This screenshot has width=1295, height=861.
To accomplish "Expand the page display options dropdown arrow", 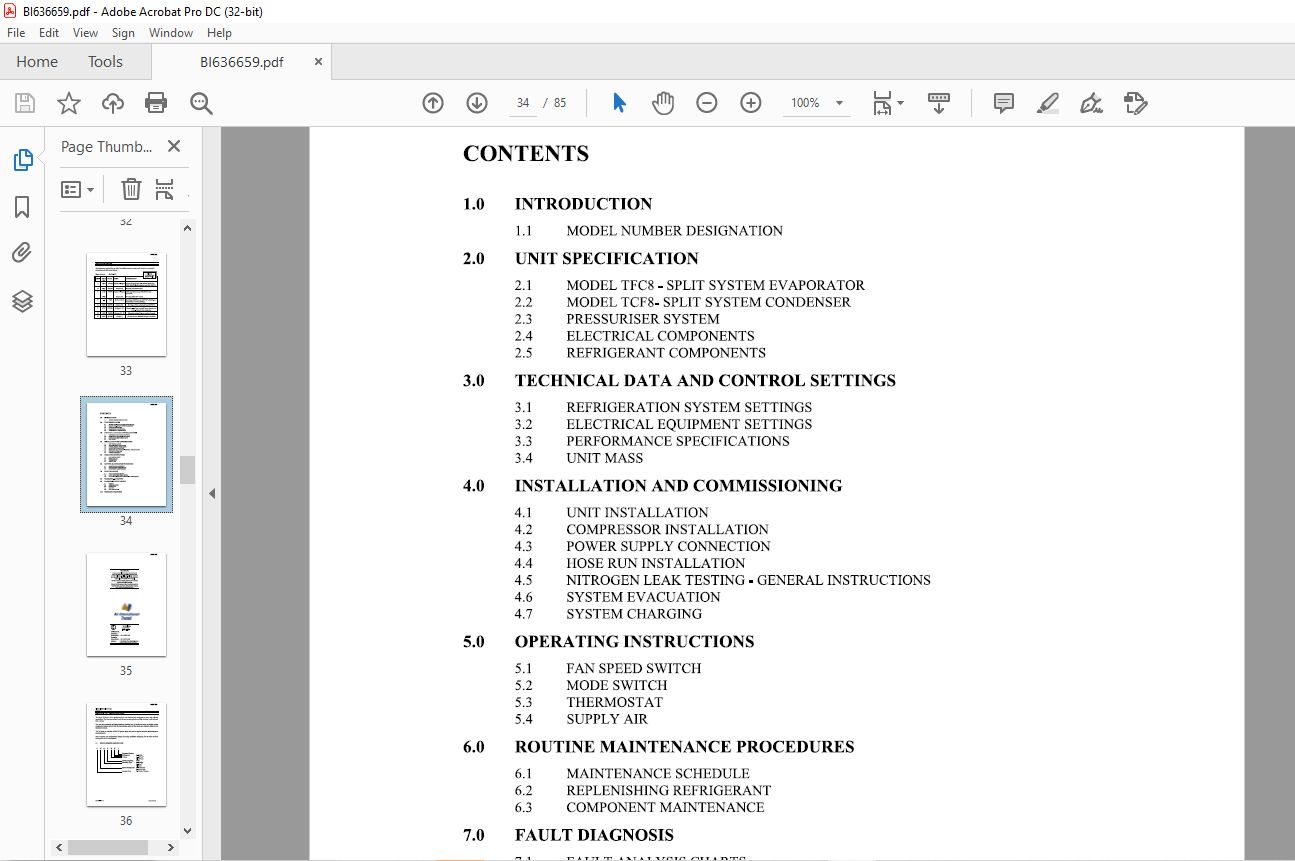I will tap(900, 103).
